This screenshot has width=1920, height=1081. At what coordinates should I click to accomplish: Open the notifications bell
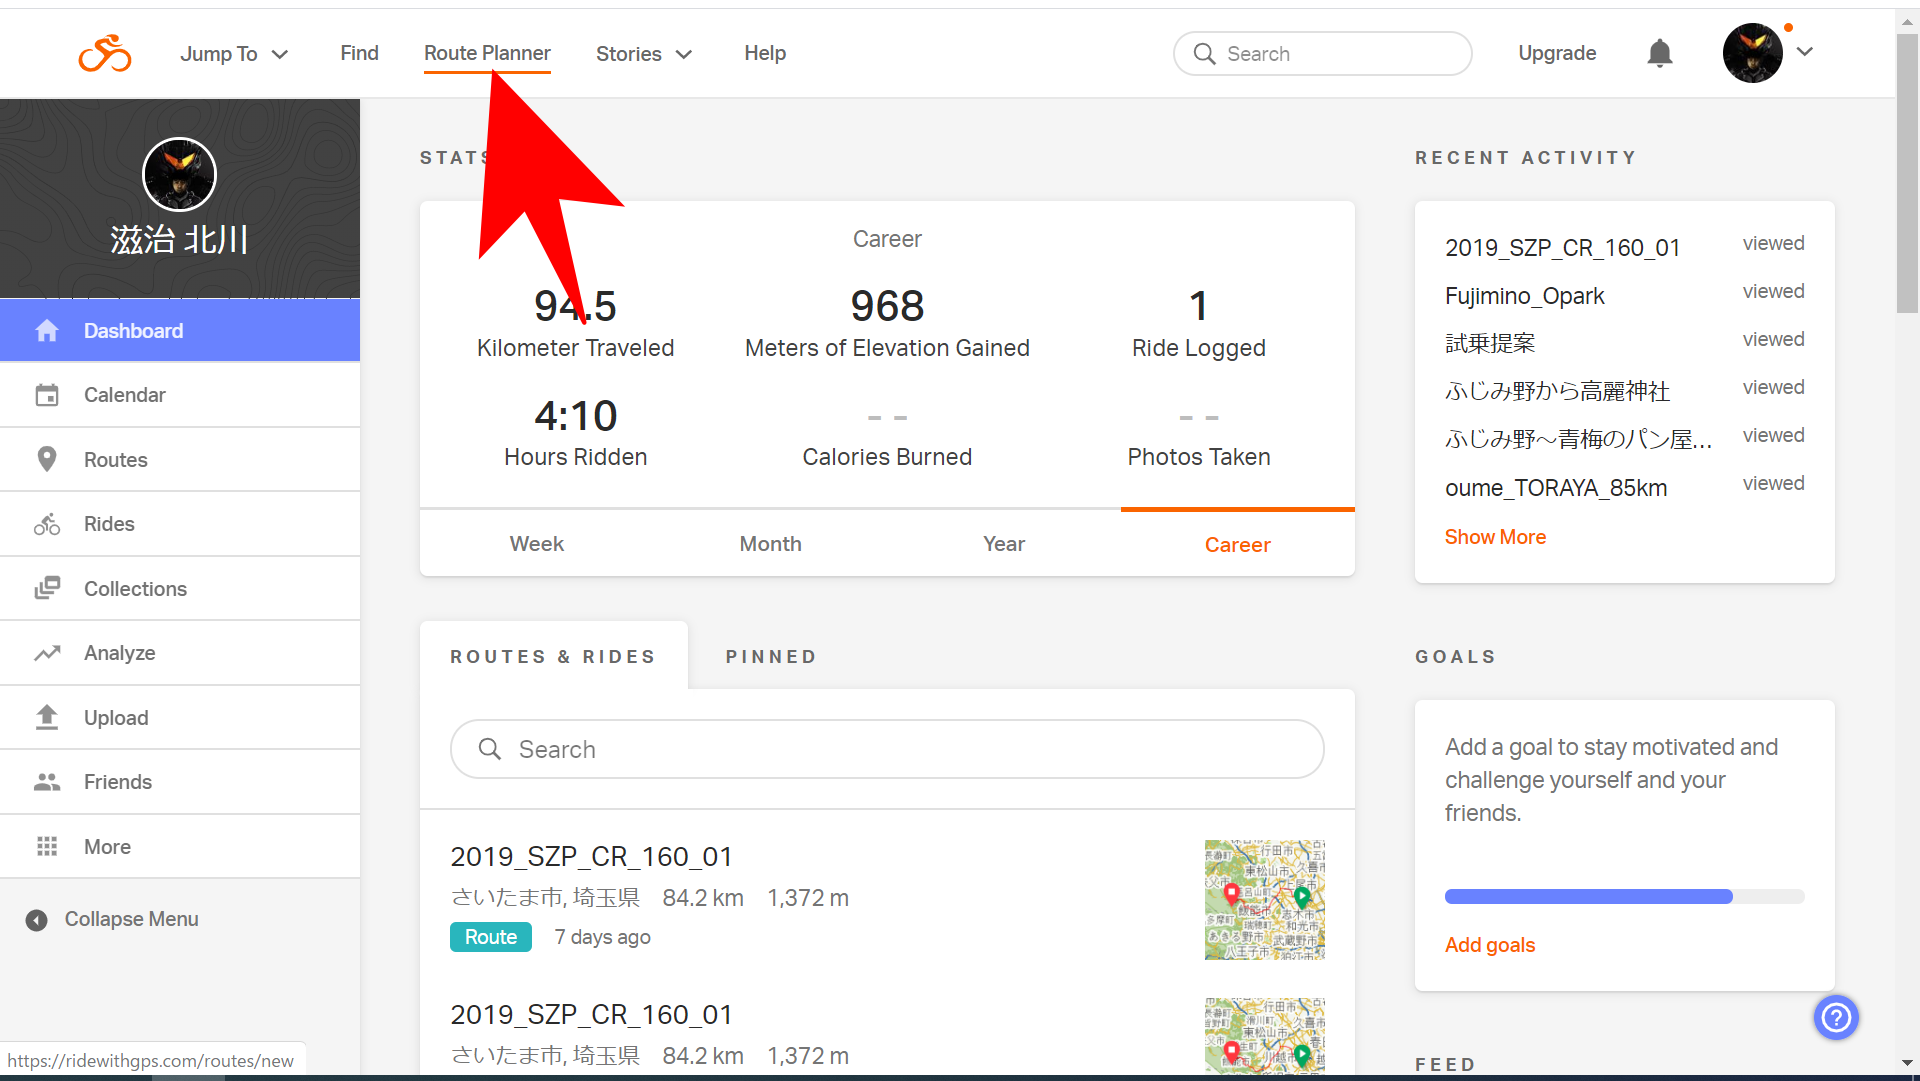1659,53
